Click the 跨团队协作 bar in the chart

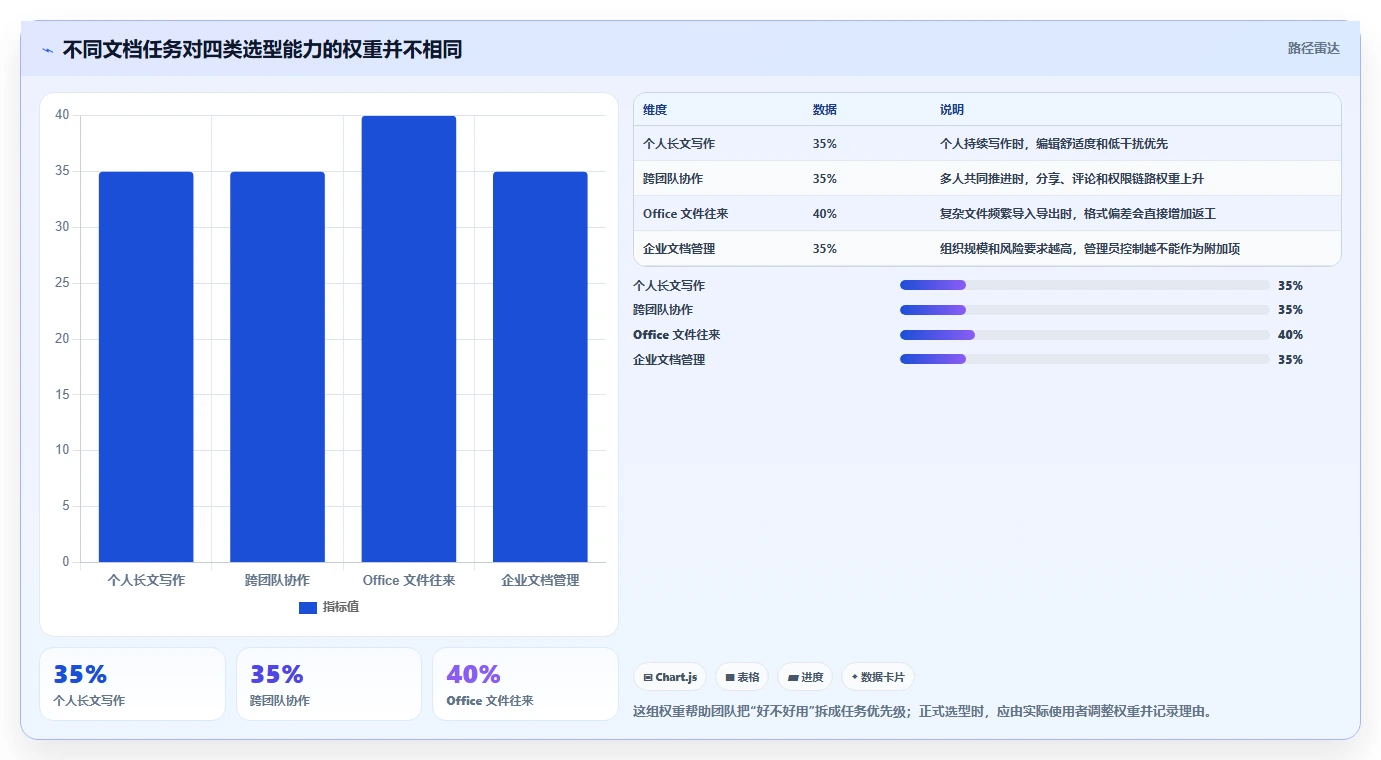pyautogui.click(x=277, y=367)
